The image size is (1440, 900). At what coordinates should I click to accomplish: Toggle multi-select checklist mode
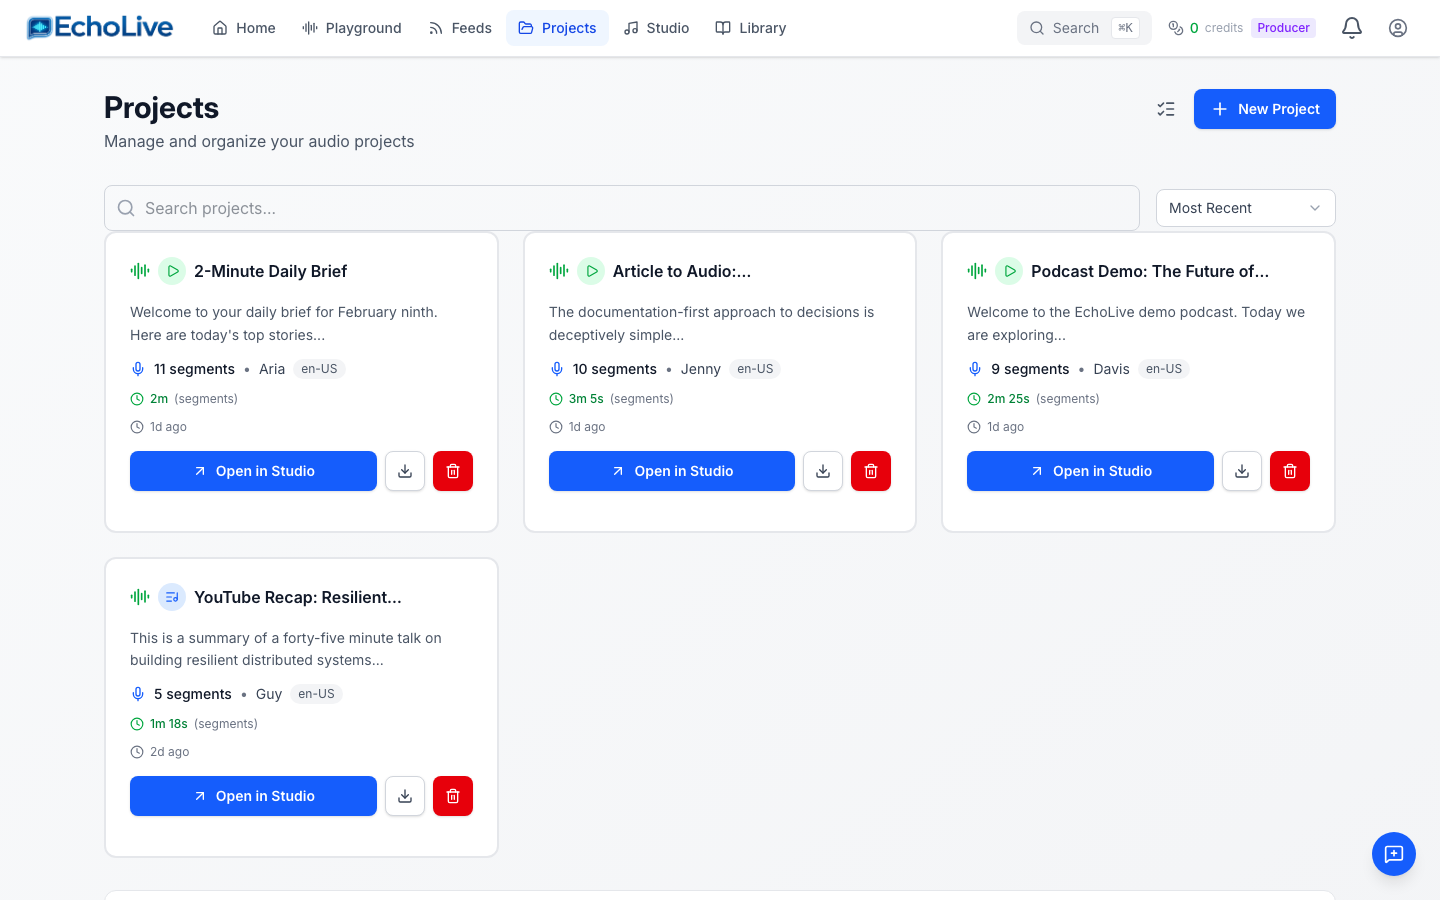(1166, 109)
